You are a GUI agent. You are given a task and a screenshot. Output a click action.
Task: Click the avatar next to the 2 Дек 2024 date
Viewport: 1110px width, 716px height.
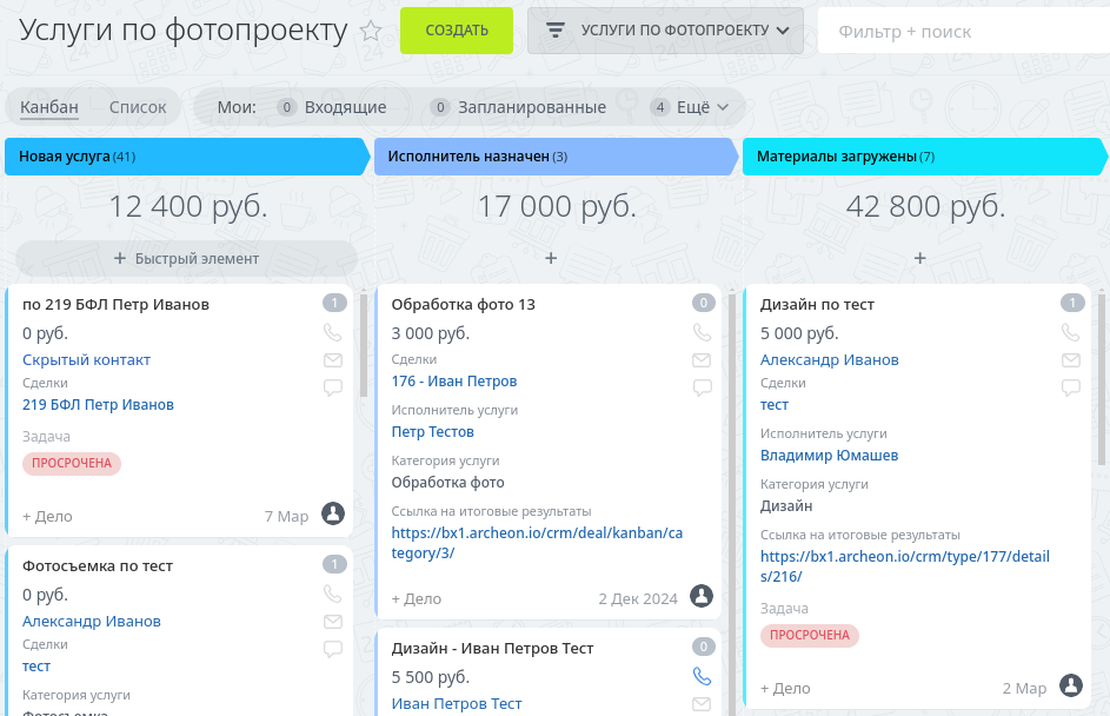point(701,596)
